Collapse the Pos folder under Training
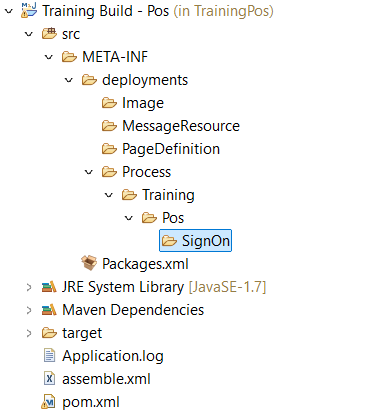372x412 pixels. click(129, 218)
